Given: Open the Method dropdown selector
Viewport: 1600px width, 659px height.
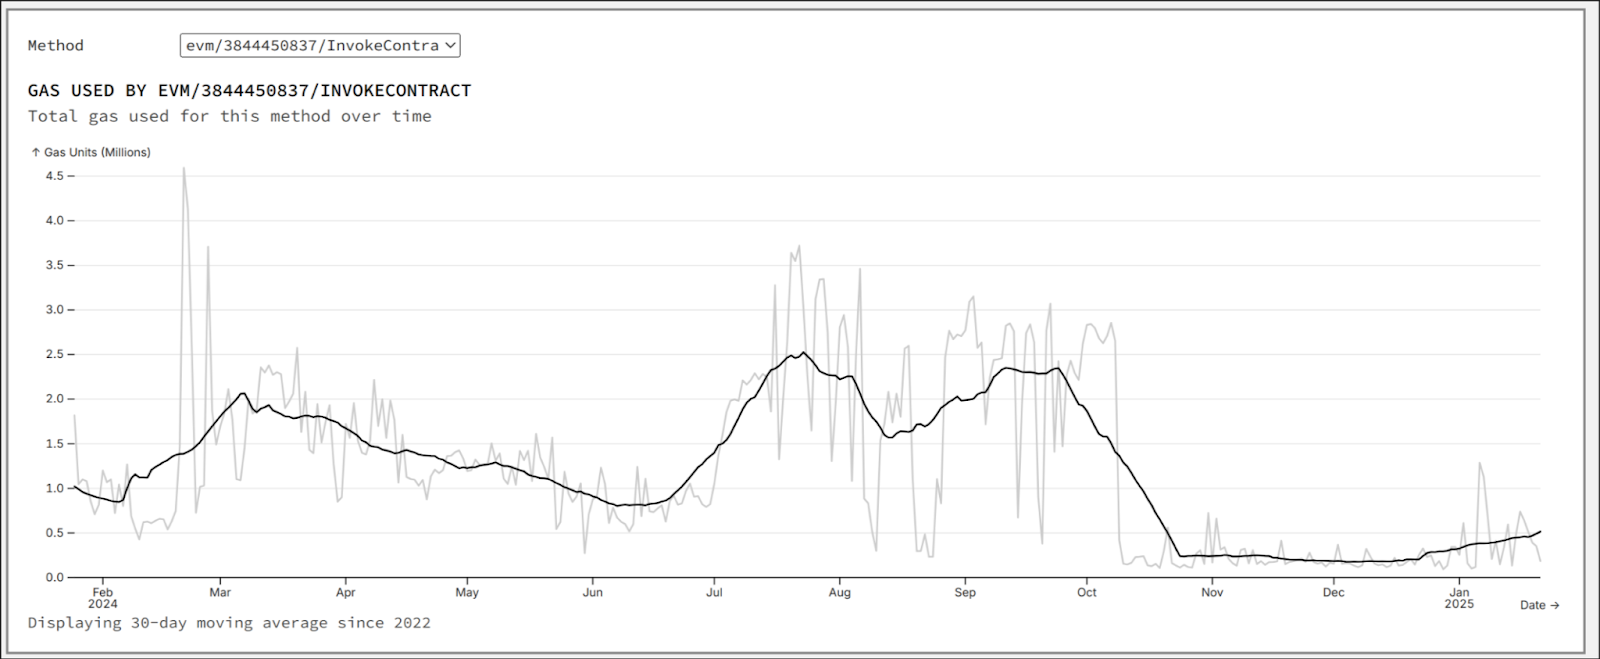Looking at the screenshot, I should click(x=320, y=45).
